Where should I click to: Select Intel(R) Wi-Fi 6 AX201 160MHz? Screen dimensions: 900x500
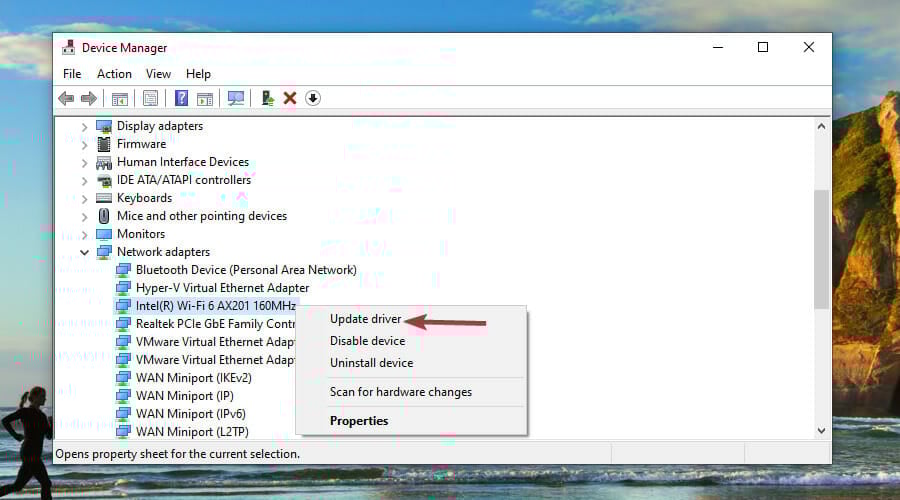216,306
